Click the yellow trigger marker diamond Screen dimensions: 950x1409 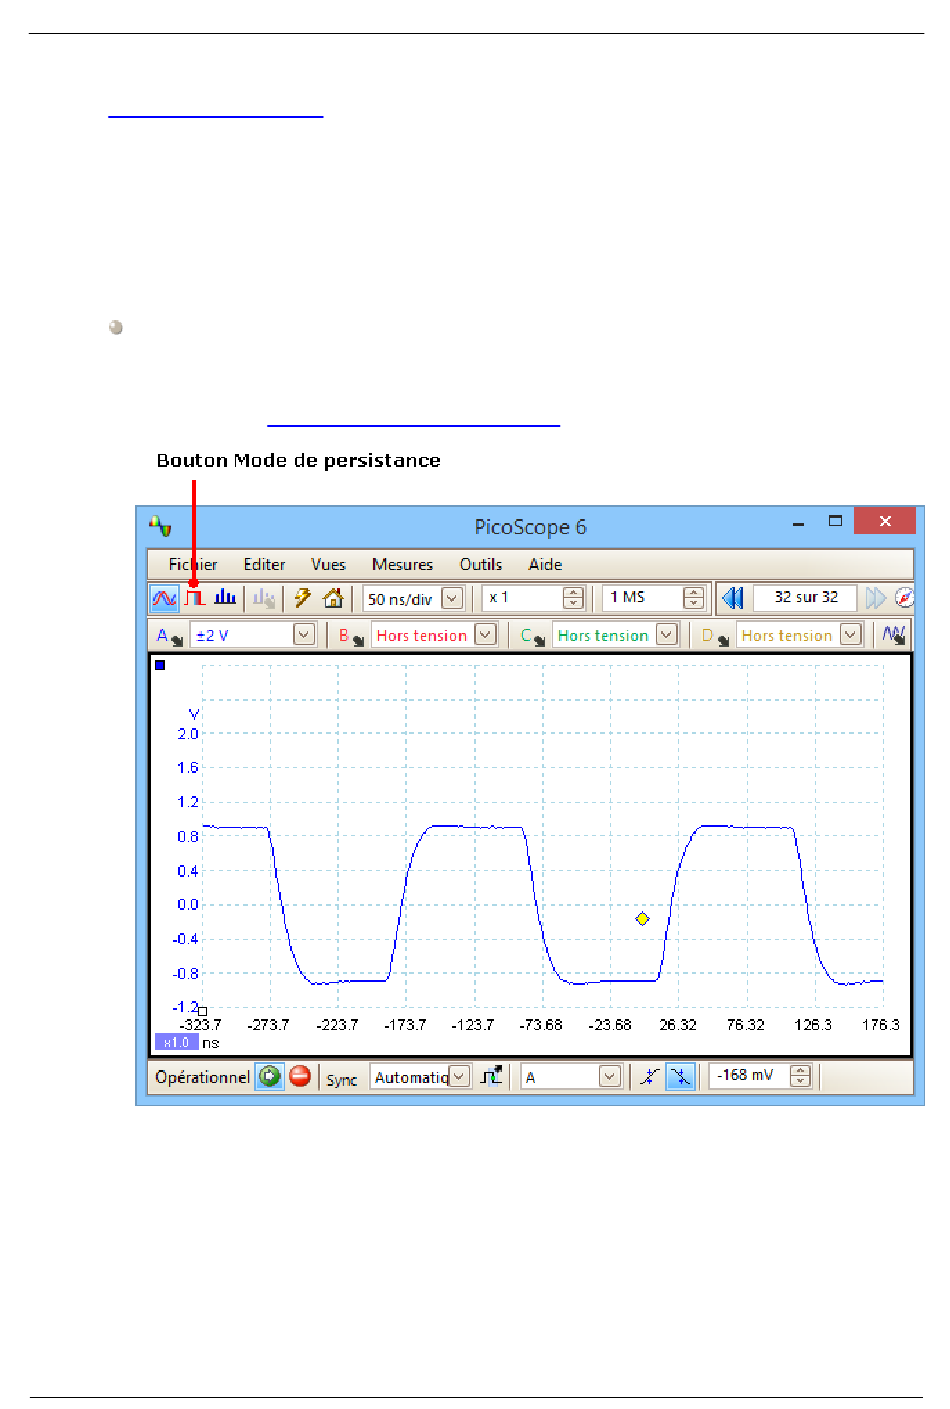coord(642,919)
